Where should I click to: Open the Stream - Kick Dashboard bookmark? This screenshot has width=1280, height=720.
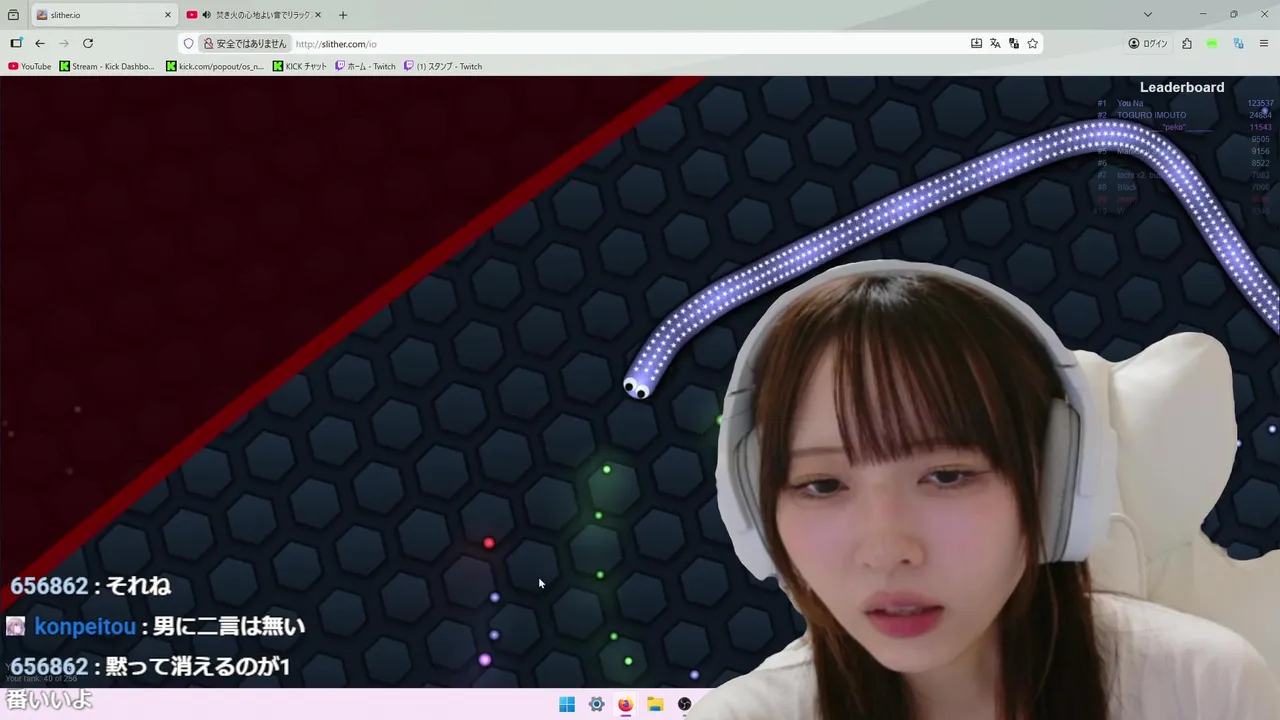click(107, 66)
